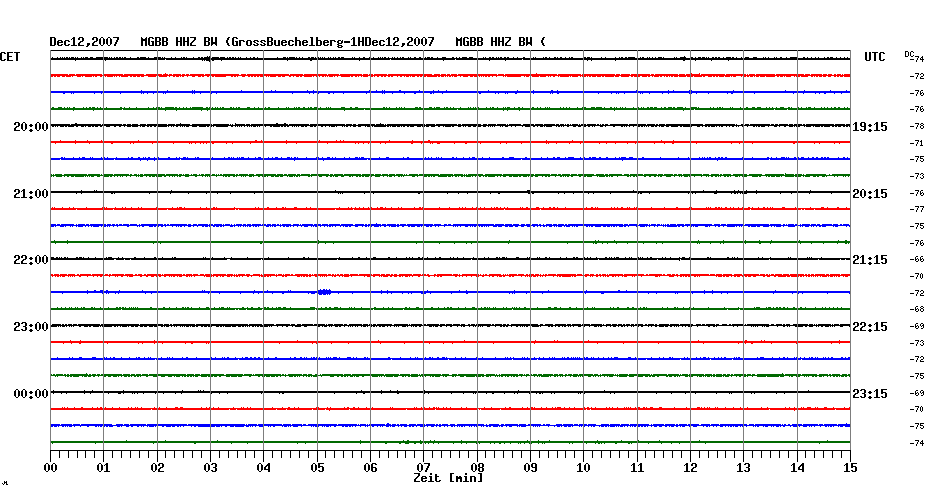
Task: Click GrossBuechelberg station name in the title
Action: [x=287, y=42]
